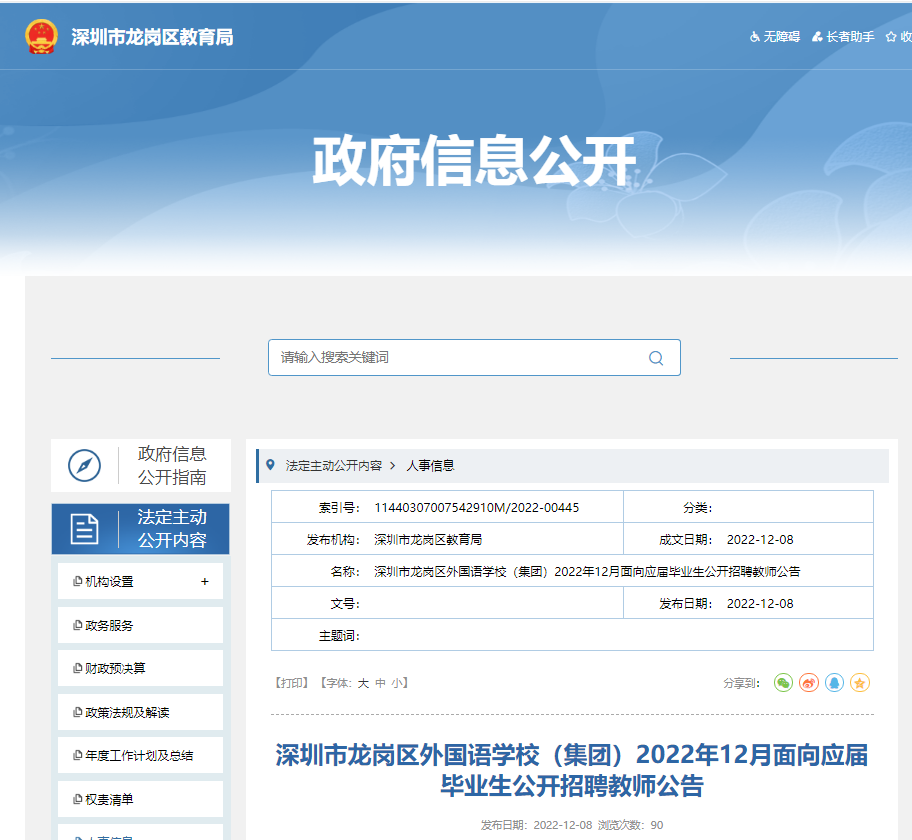Set font size to 小
The image size is (912, 840).
(397, 683)
